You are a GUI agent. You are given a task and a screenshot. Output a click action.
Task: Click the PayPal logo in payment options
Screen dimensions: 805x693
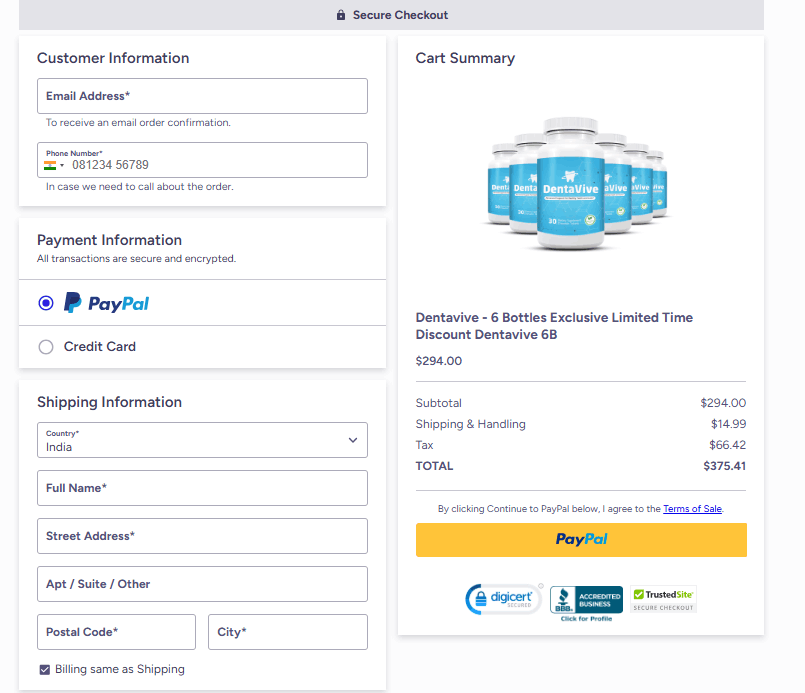point(106,303)
